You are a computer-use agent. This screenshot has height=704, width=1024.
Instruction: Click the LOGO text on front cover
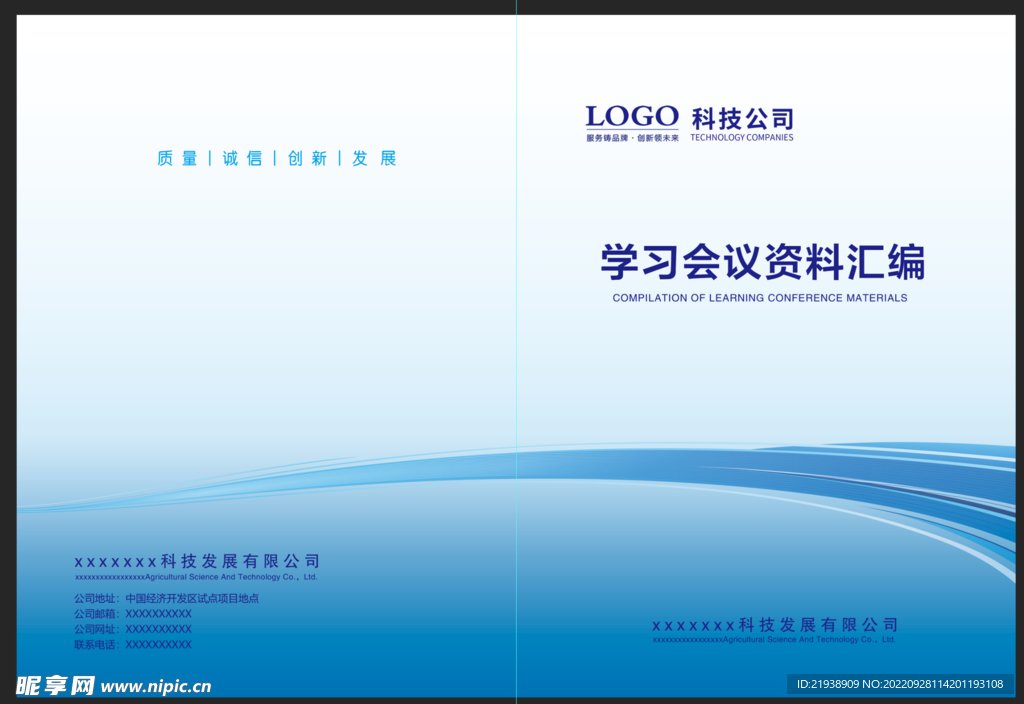(632, 116)
